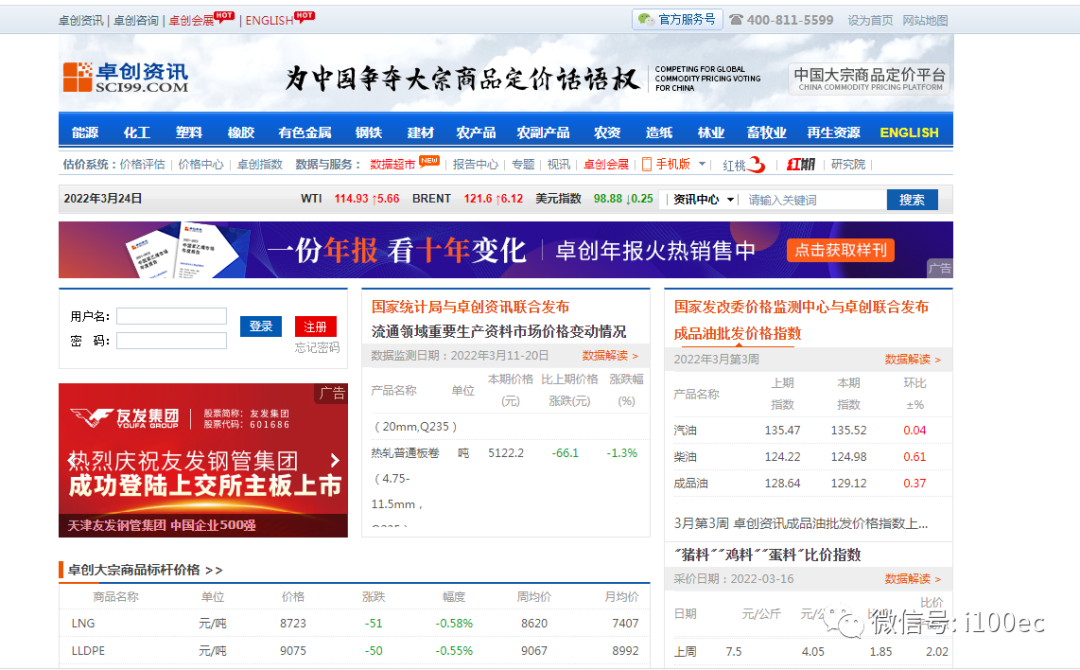Focus the 密码 password field

pyautogui.click(x=172, y=341)
